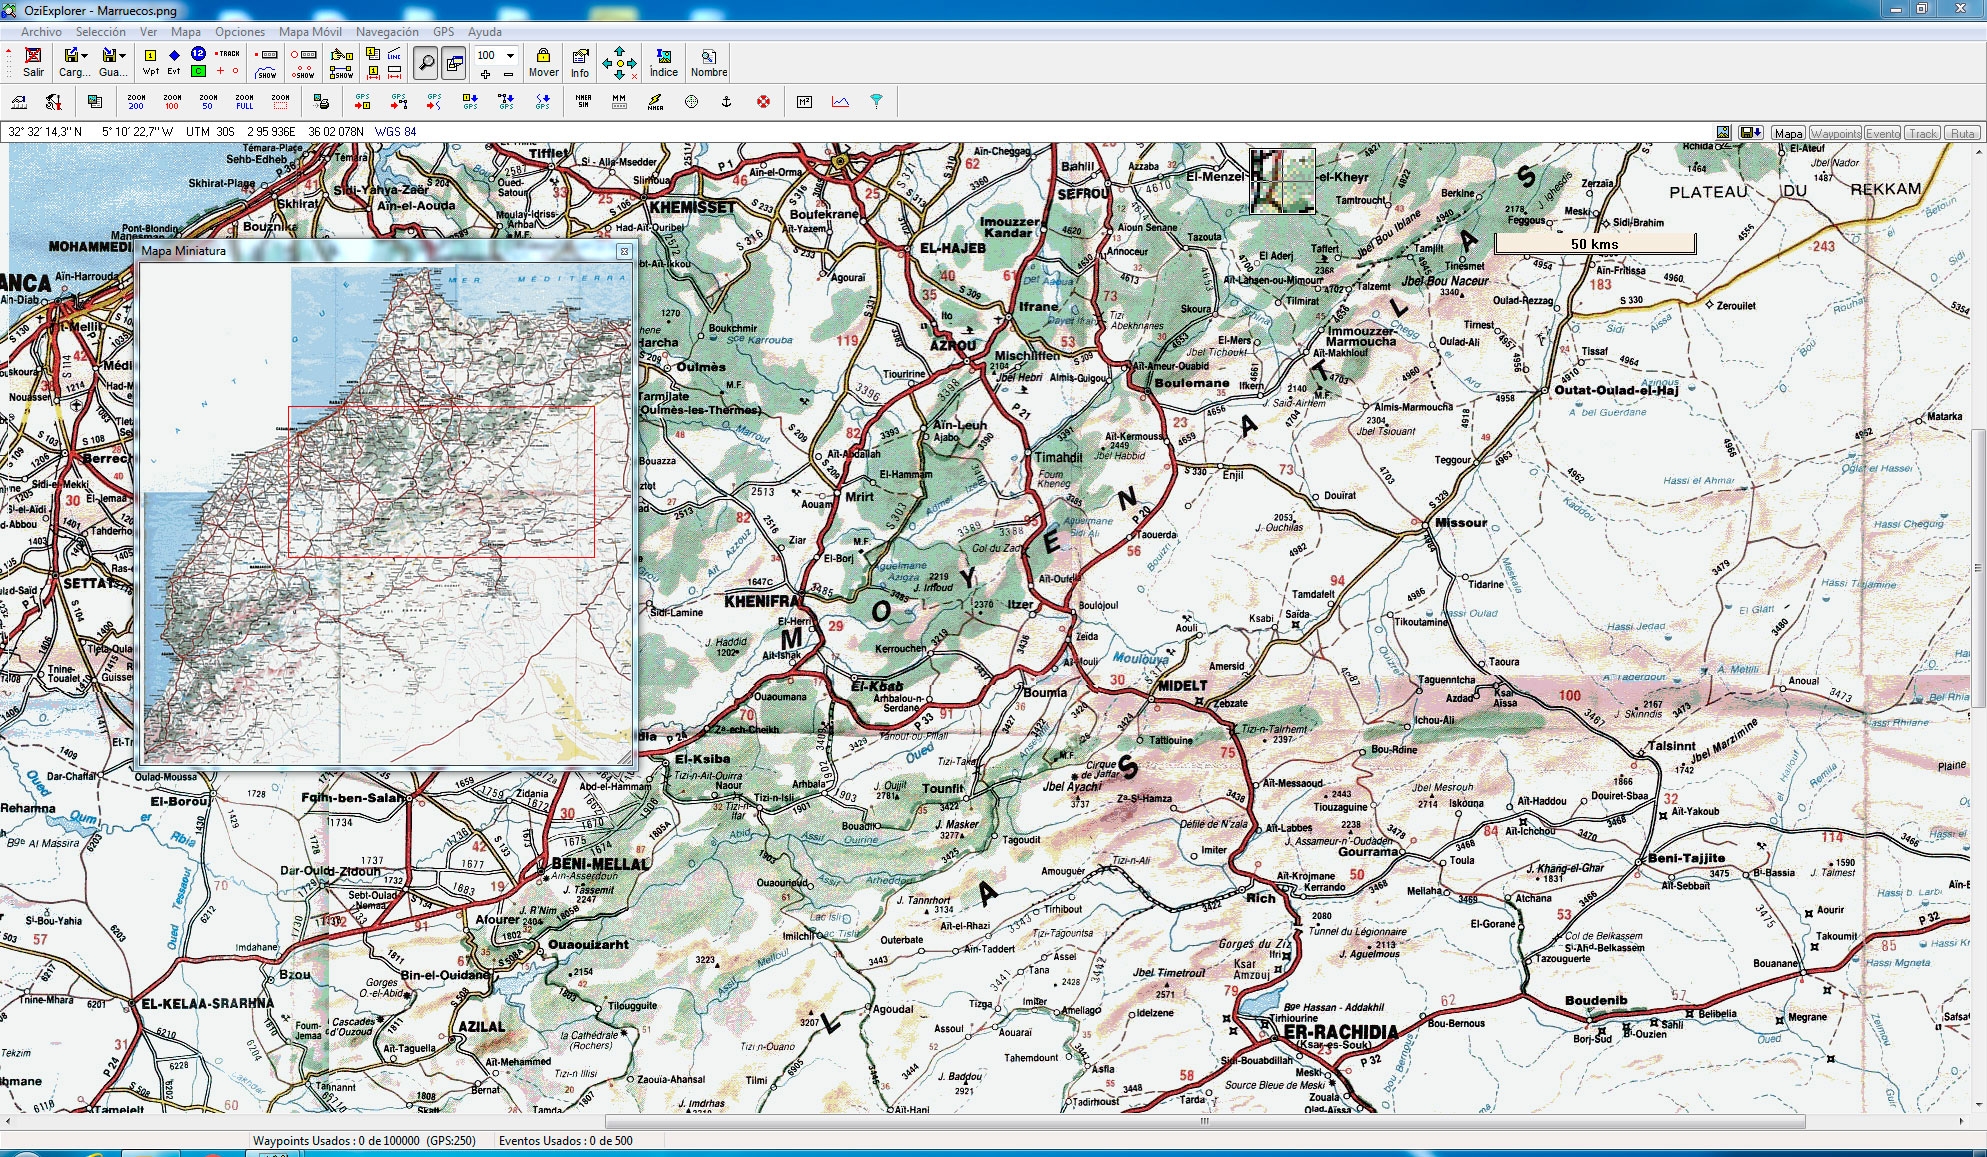Click the Info button in toolbar
Viewport: 1987px width, 1157px height.
click(580, 62)
